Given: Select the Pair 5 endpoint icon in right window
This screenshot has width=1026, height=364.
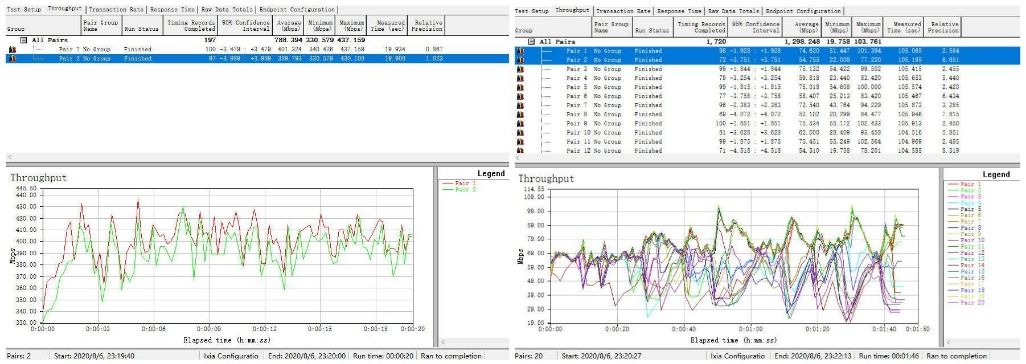Looking at the screenshot, I should (521, 86).
